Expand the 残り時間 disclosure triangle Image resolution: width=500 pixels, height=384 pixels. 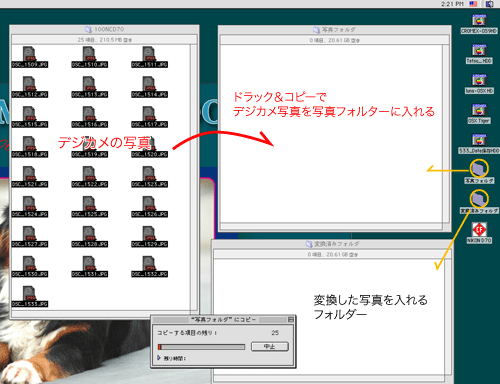tap(159, 358)
